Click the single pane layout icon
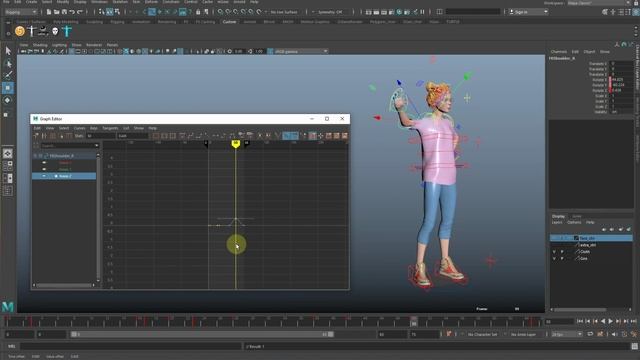The image size is (640, 360). pos(7,153)
